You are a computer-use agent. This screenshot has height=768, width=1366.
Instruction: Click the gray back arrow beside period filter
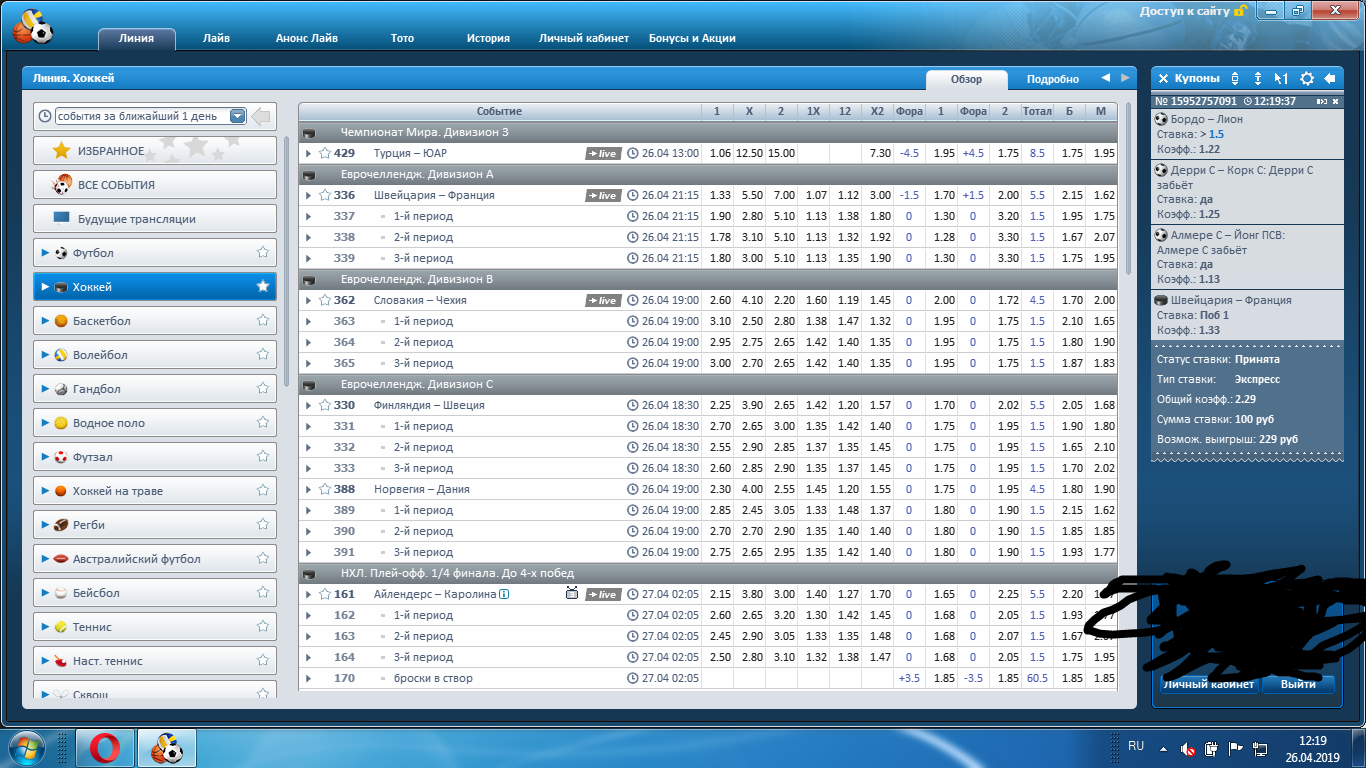262,116
